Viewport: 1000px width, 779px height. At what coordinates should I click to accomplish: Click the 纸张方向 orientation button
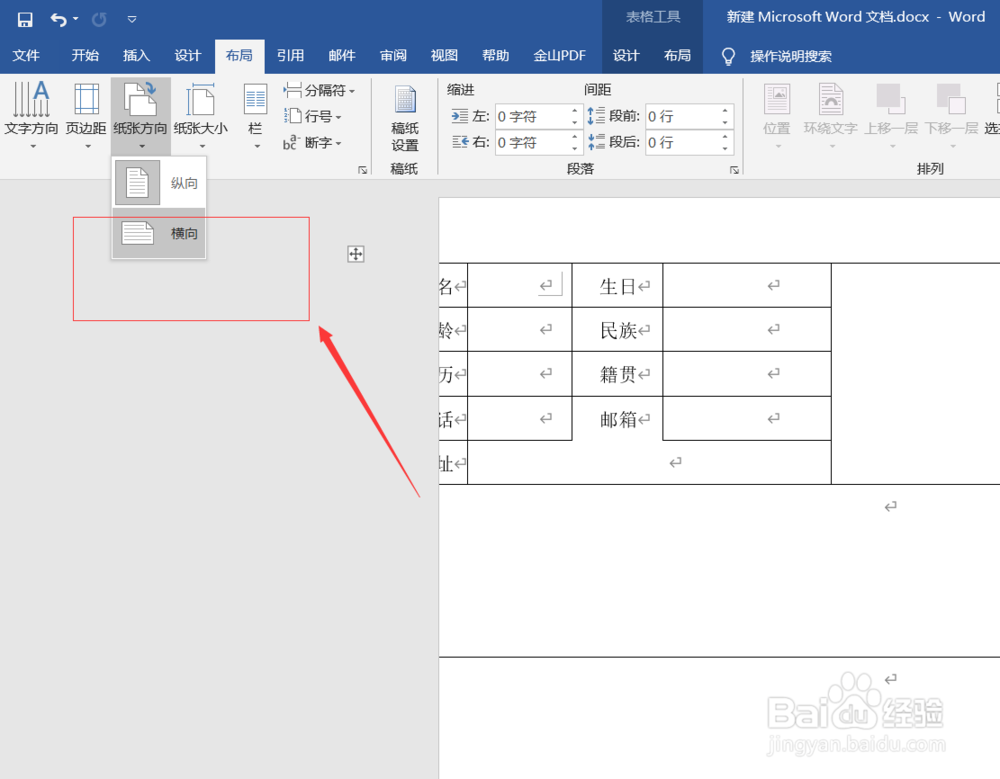point(140,115)
